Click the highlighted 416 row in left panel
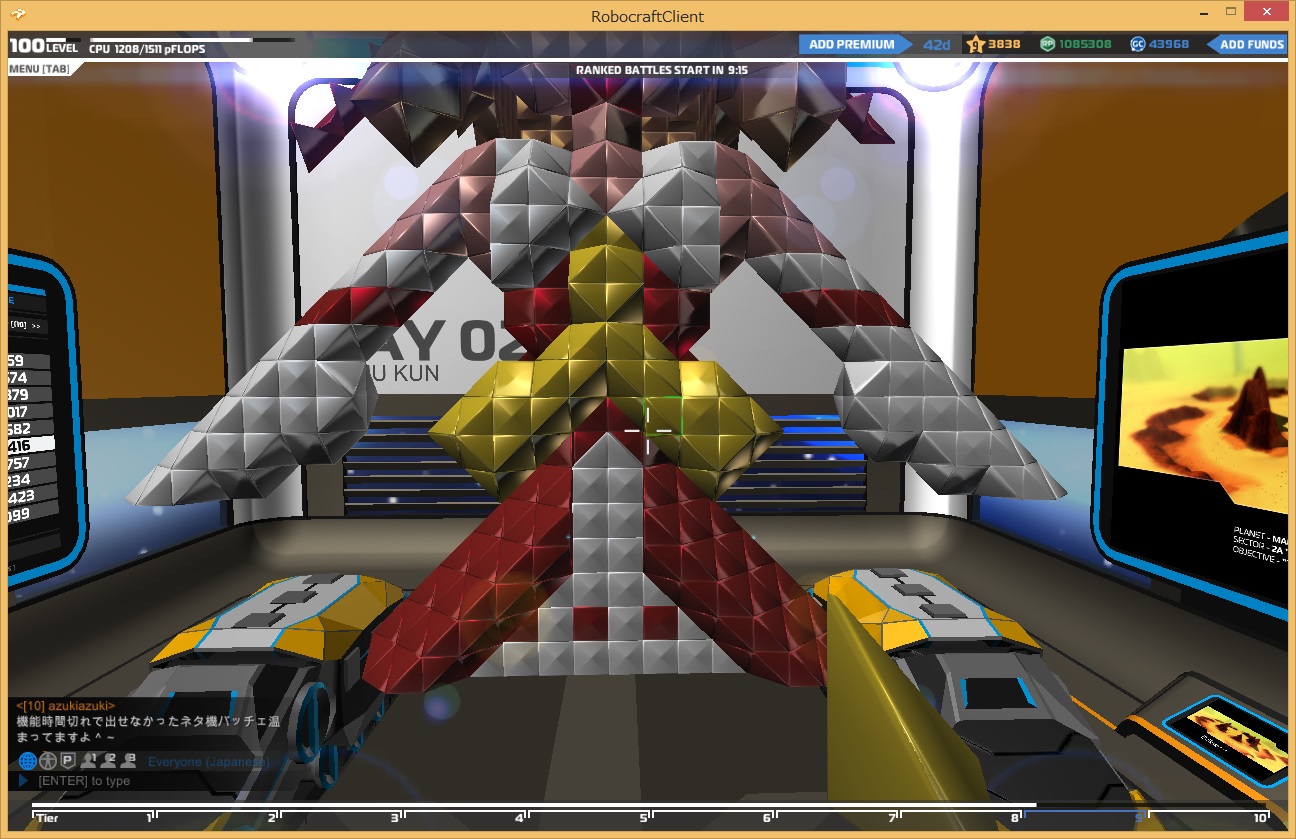 [31, 445]
